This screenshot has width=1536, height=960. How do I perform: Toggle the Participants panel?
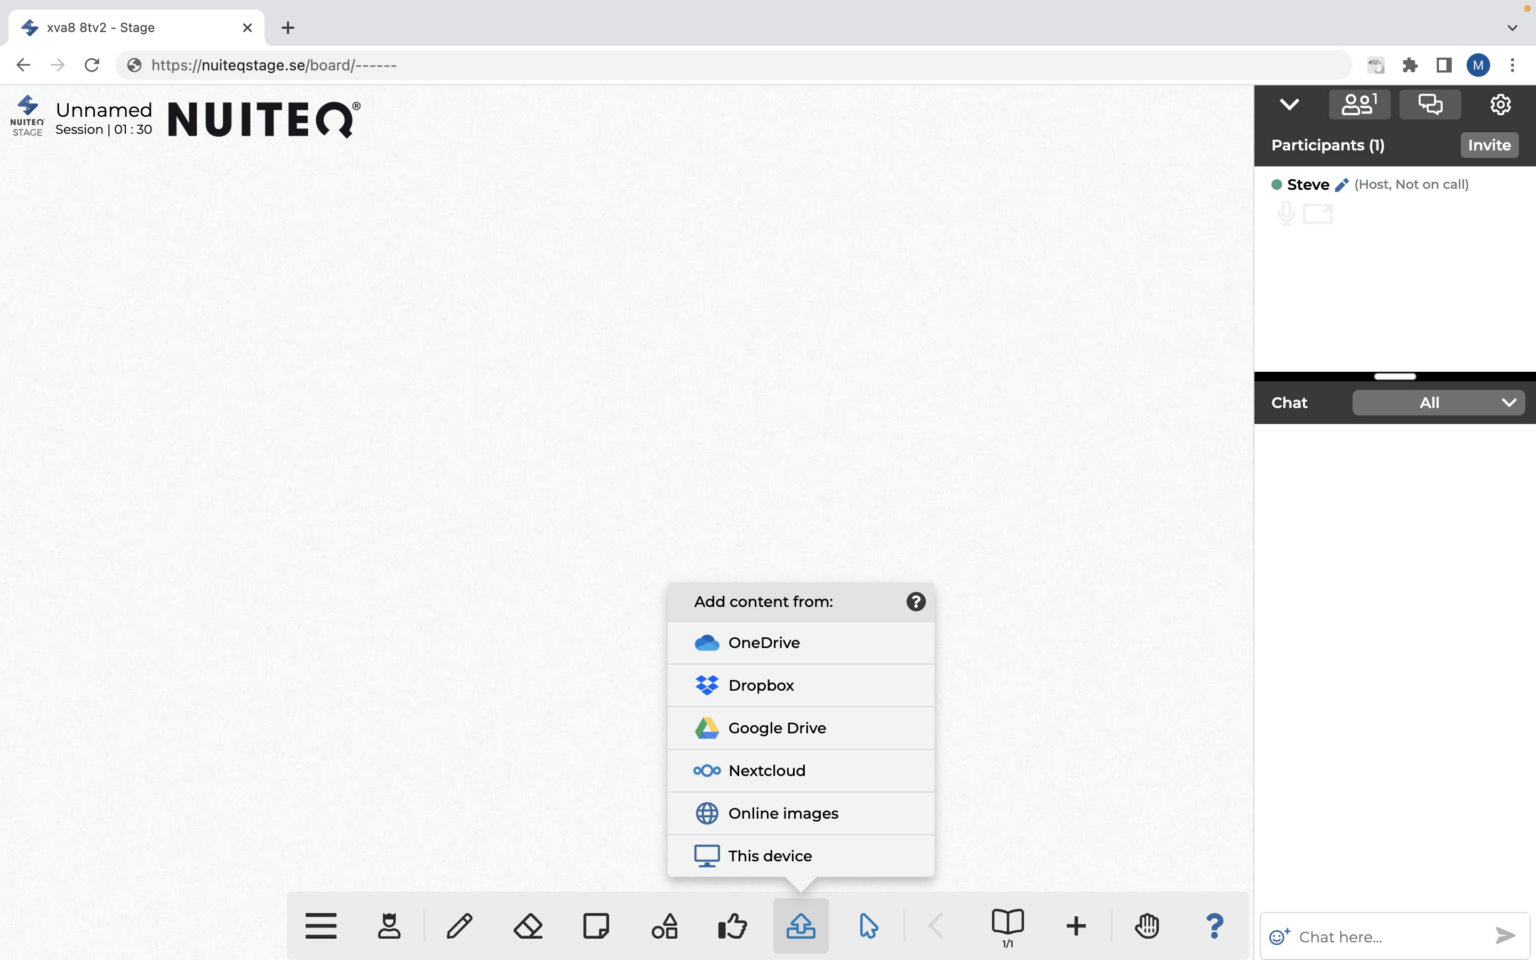[x=1359, y=103]
